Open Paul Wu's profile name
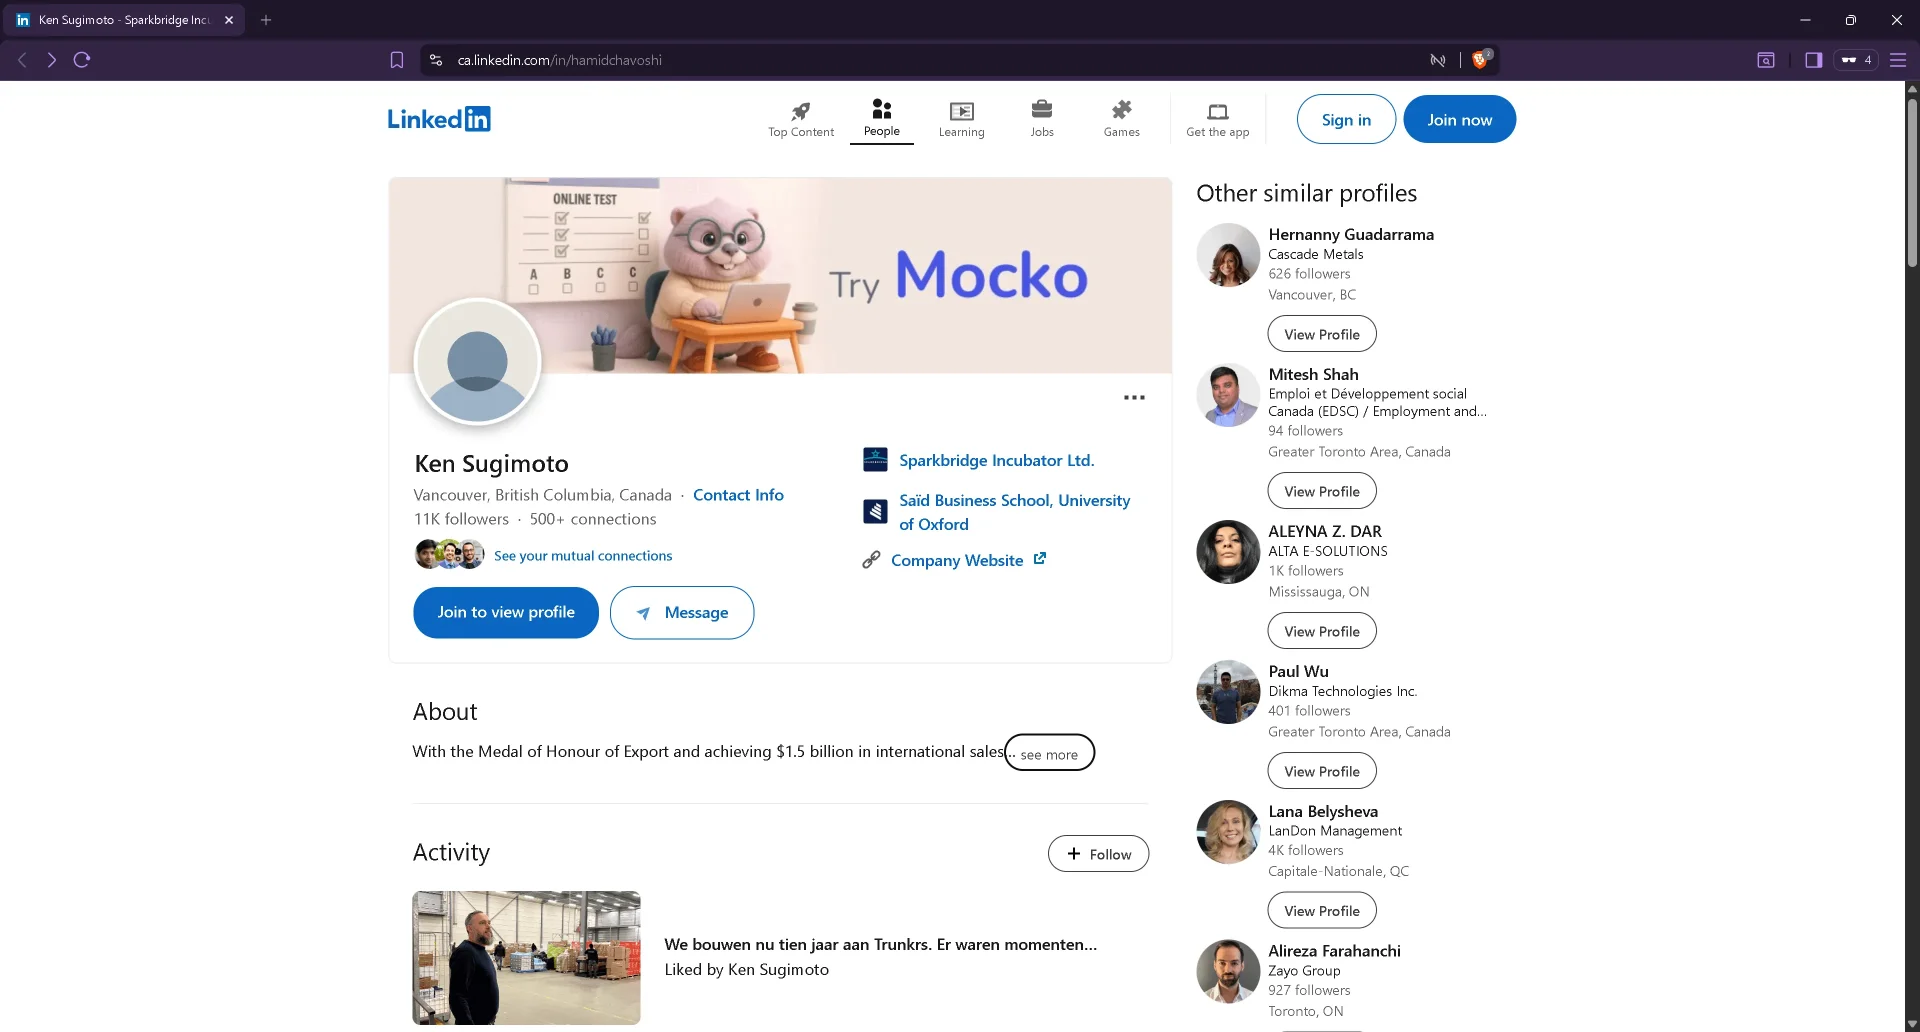This screenshot has width=1920, height=1032. tap(1298, 671)
